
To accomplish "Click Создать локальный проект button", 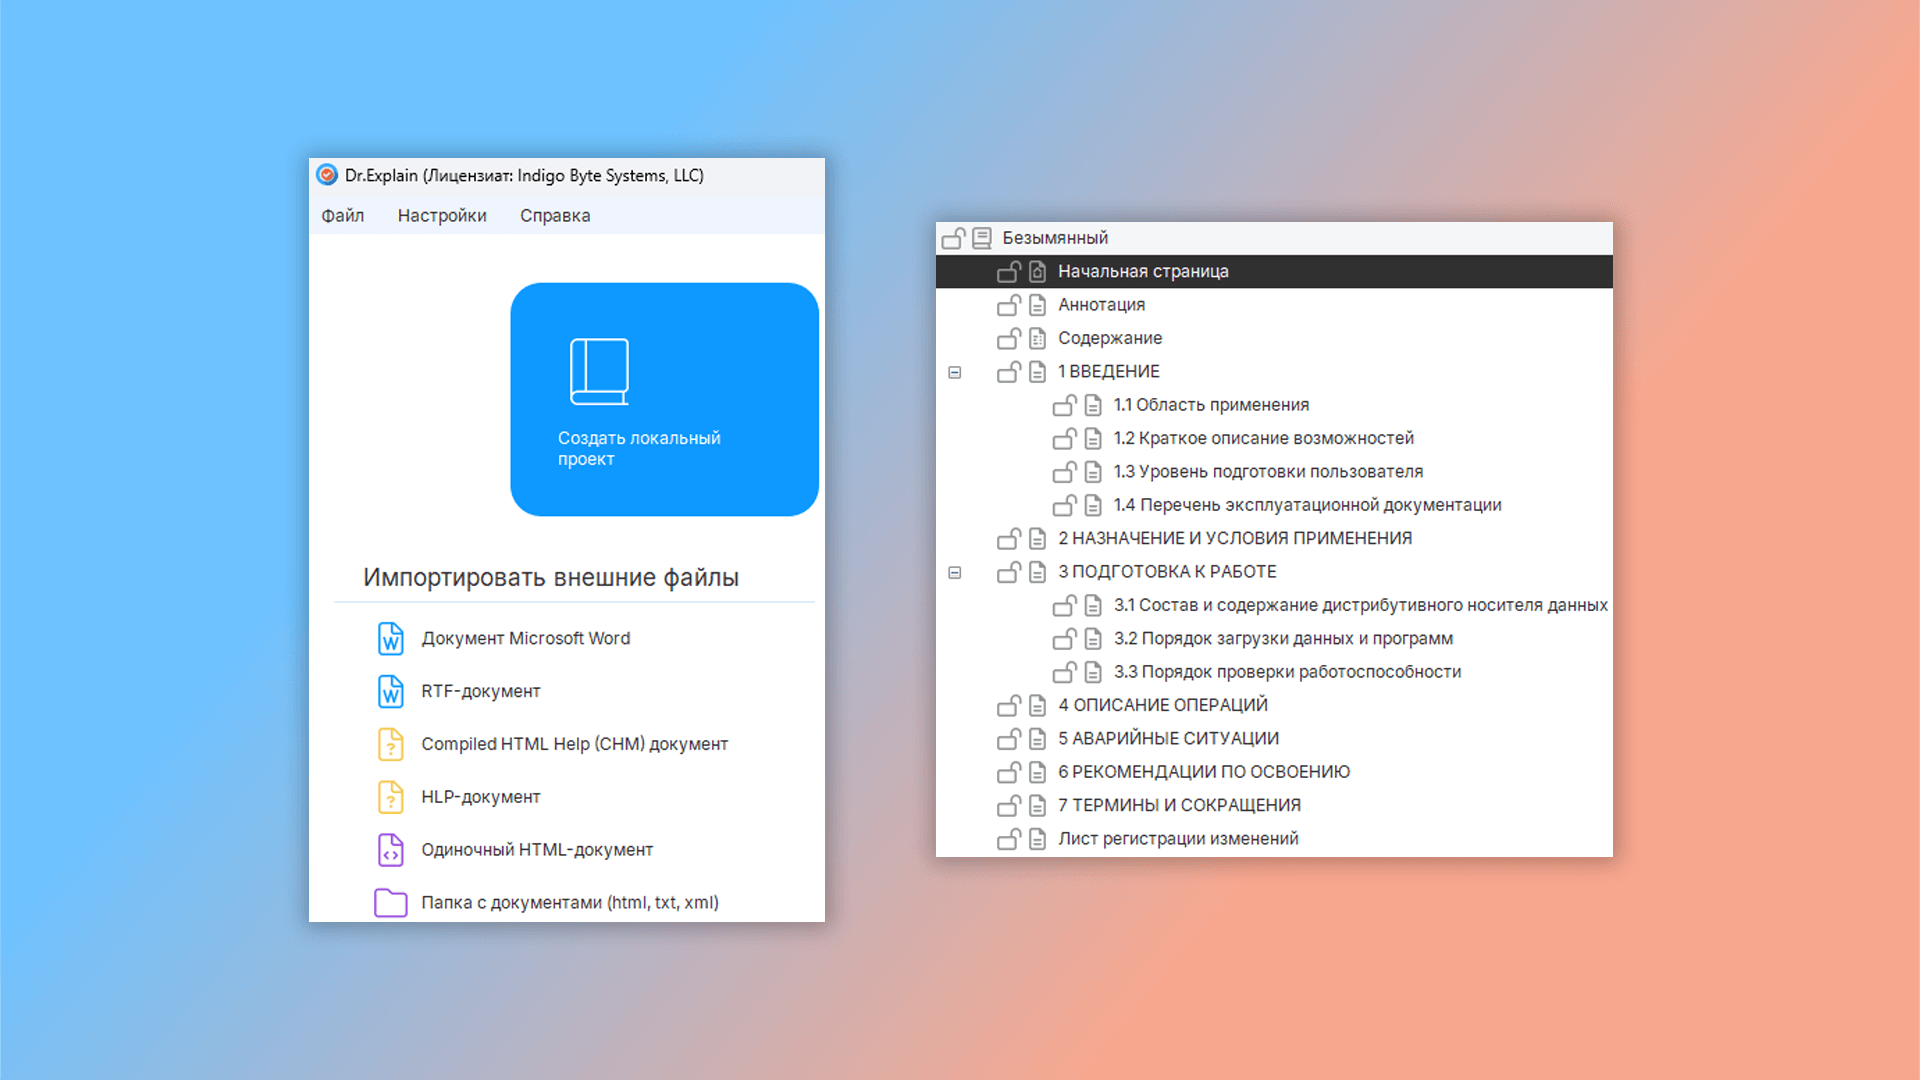I will 664,400.
